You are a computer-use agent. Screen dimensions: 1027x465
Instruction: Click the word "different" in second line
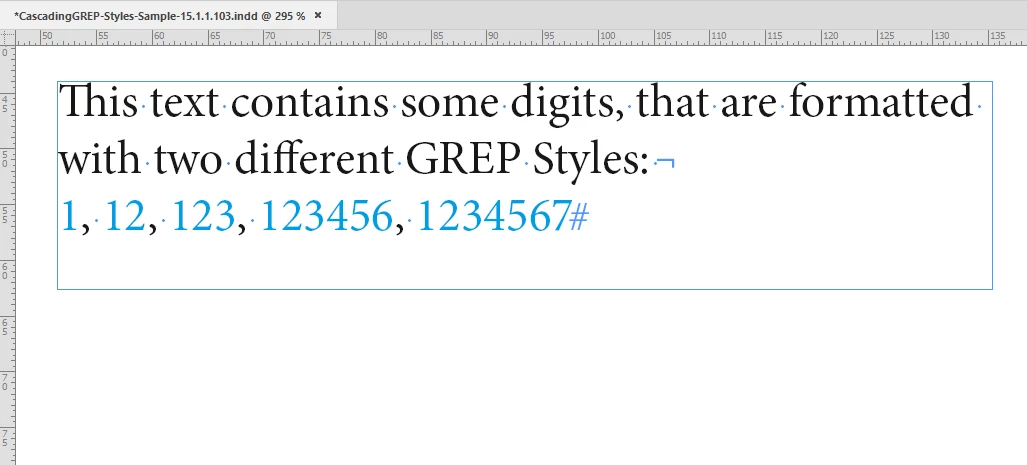coord(313,160)
